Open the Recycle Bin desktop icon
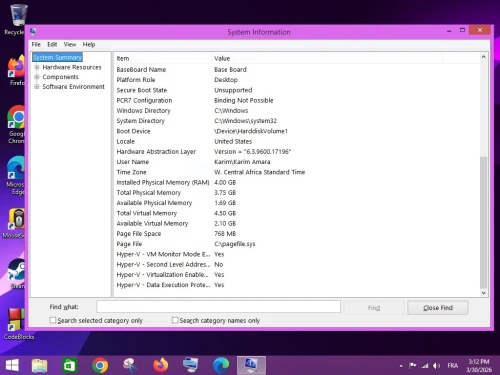This screenshot has height=375, width=500. 17,18
